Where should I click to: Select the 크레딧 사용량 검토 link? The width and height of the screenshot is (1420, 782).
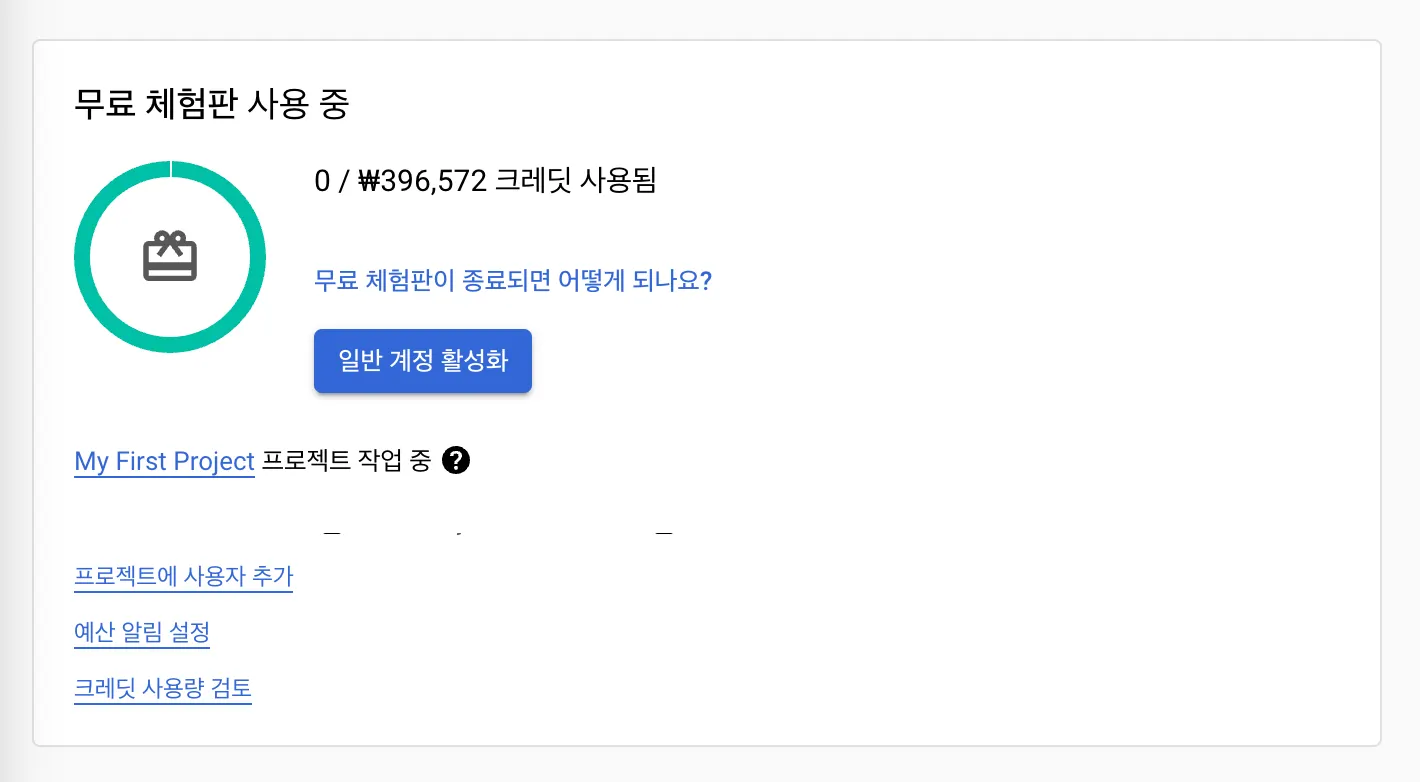click(162, 689)
